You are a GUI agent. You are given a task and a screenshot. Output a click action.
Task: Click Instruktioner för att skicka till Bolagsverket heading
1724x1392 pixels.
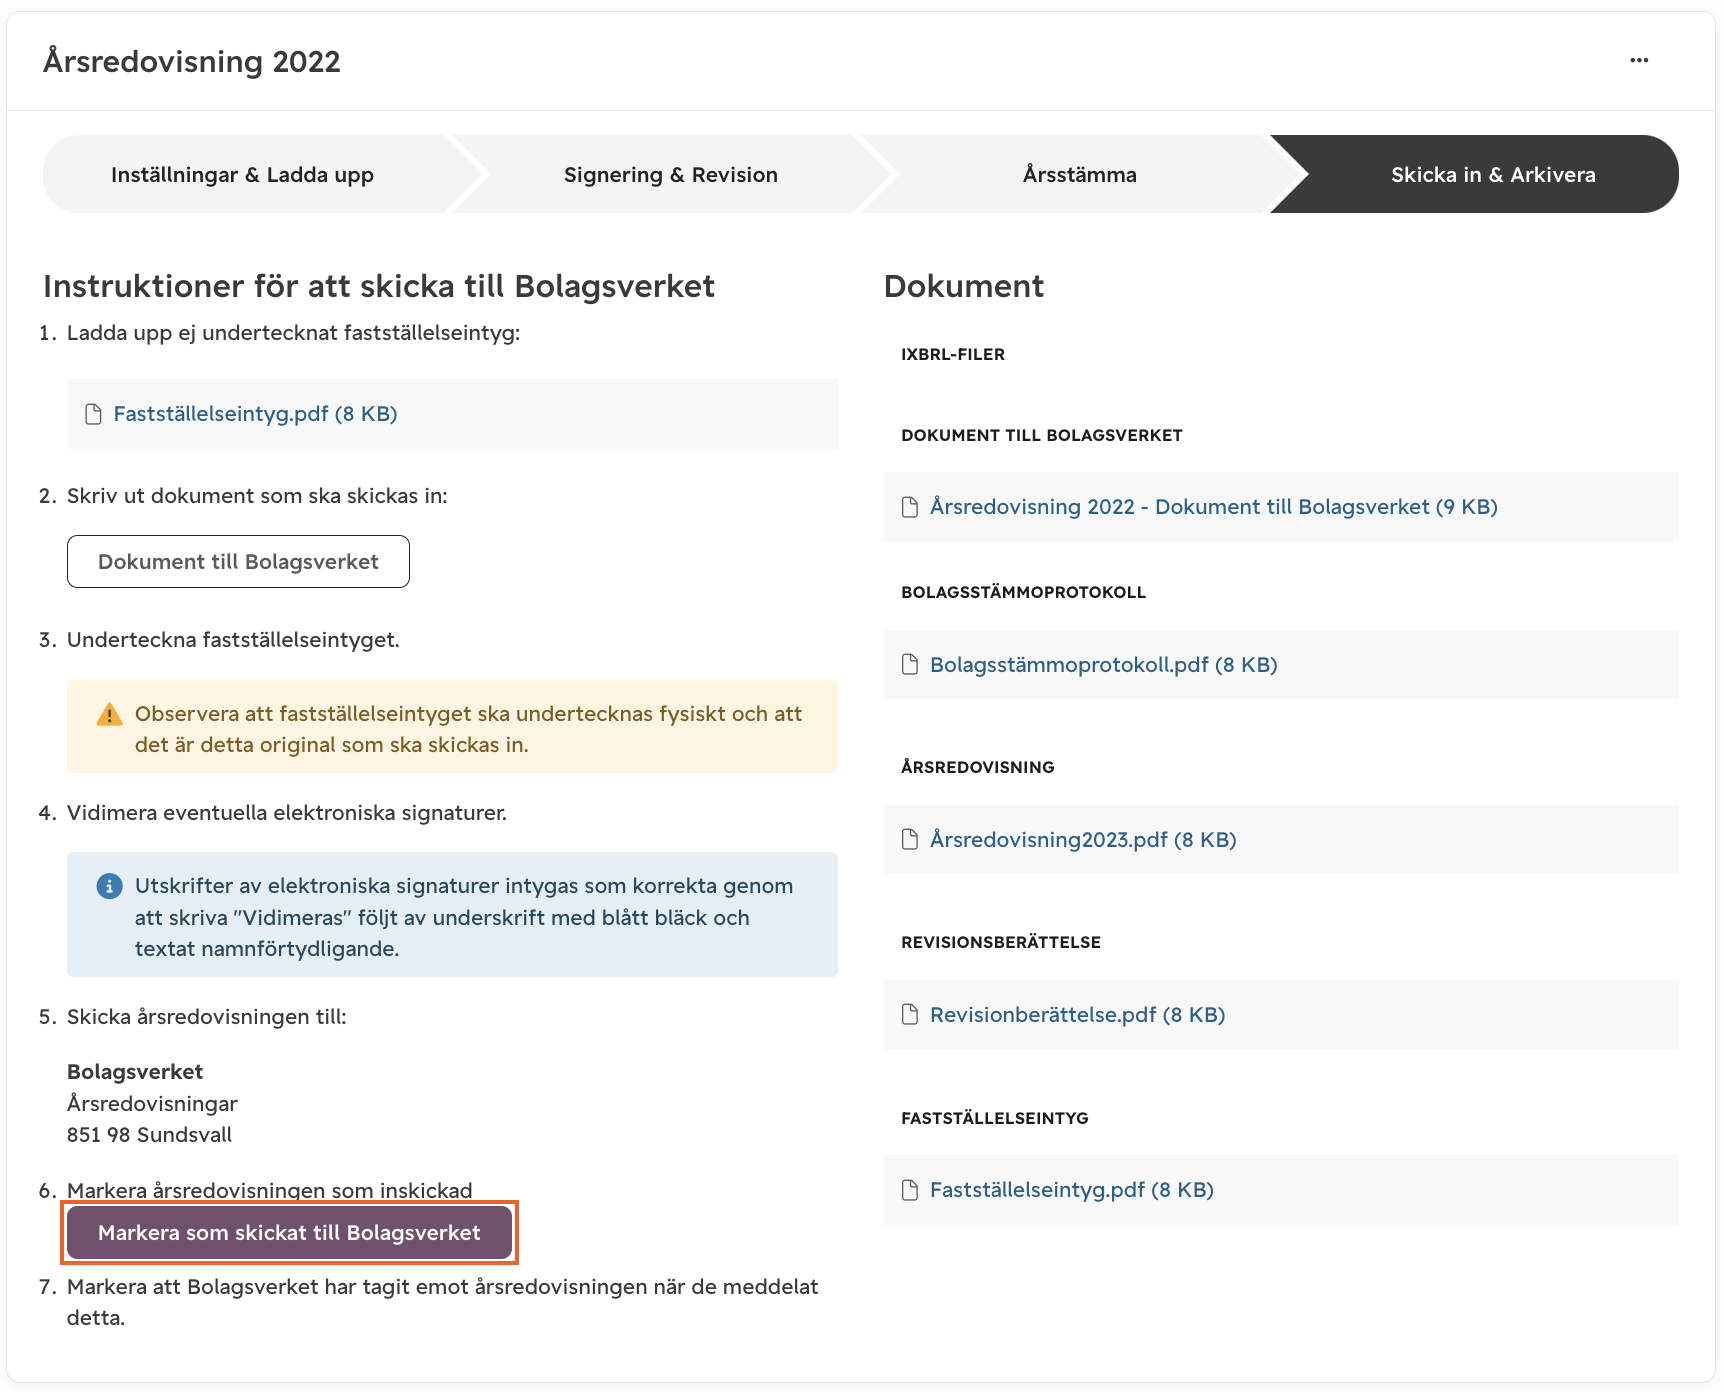(x=379, y=286)
